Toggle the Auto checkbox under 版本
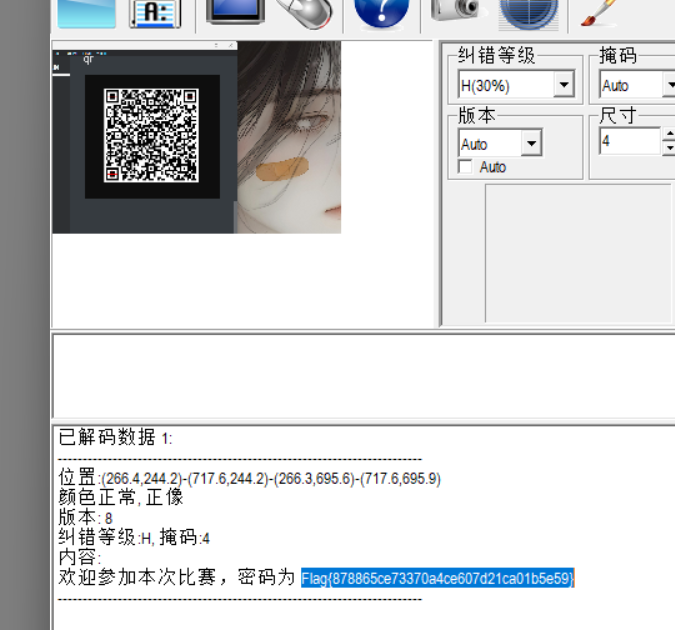Image resolution: width=675 pixels, height=630 pixels. pos(465,167)
